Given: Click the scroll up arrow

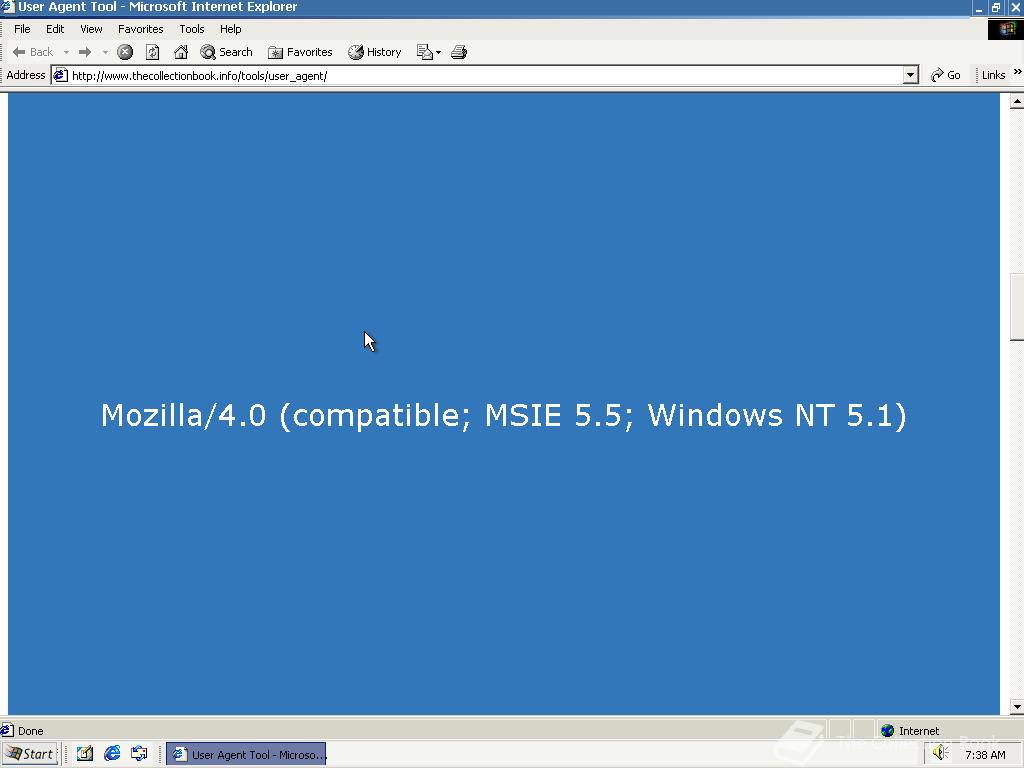Looking at the screenshot, I should pos(1017,101).
